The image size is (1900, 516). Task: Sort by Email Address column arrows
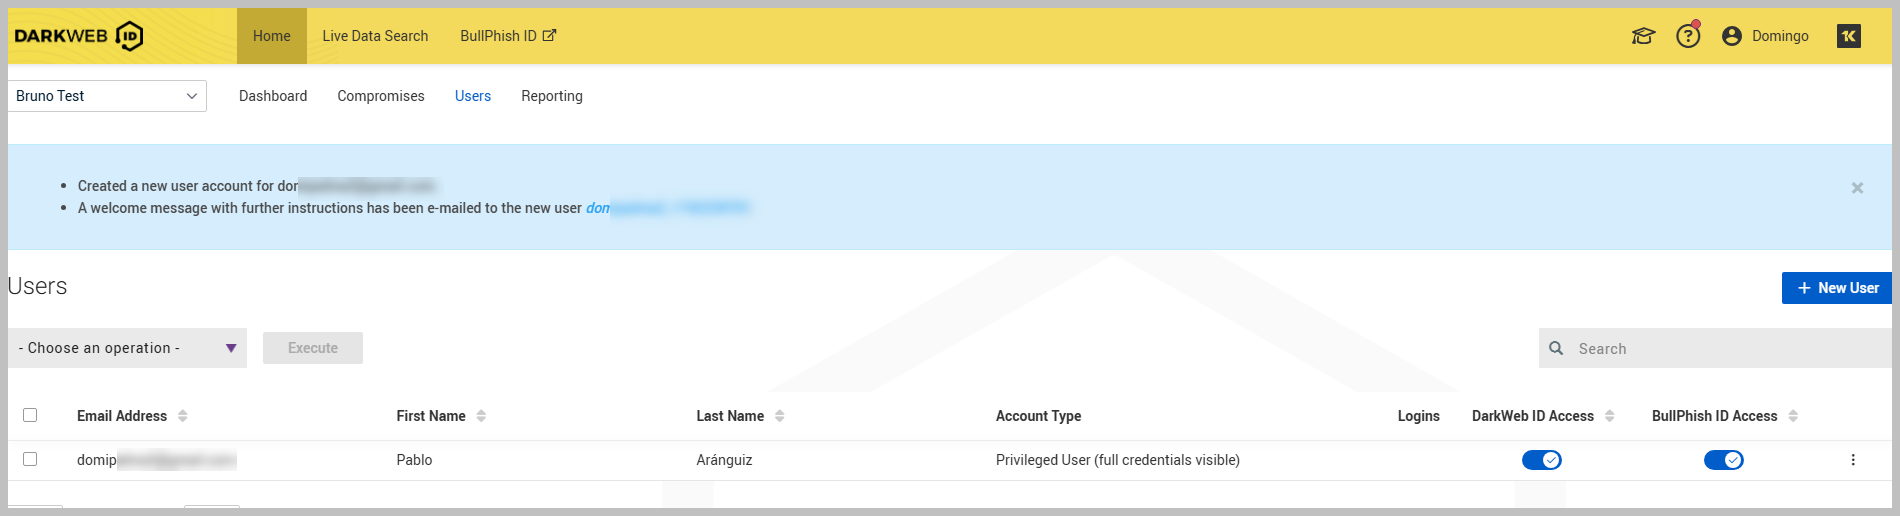click(183, 416)
